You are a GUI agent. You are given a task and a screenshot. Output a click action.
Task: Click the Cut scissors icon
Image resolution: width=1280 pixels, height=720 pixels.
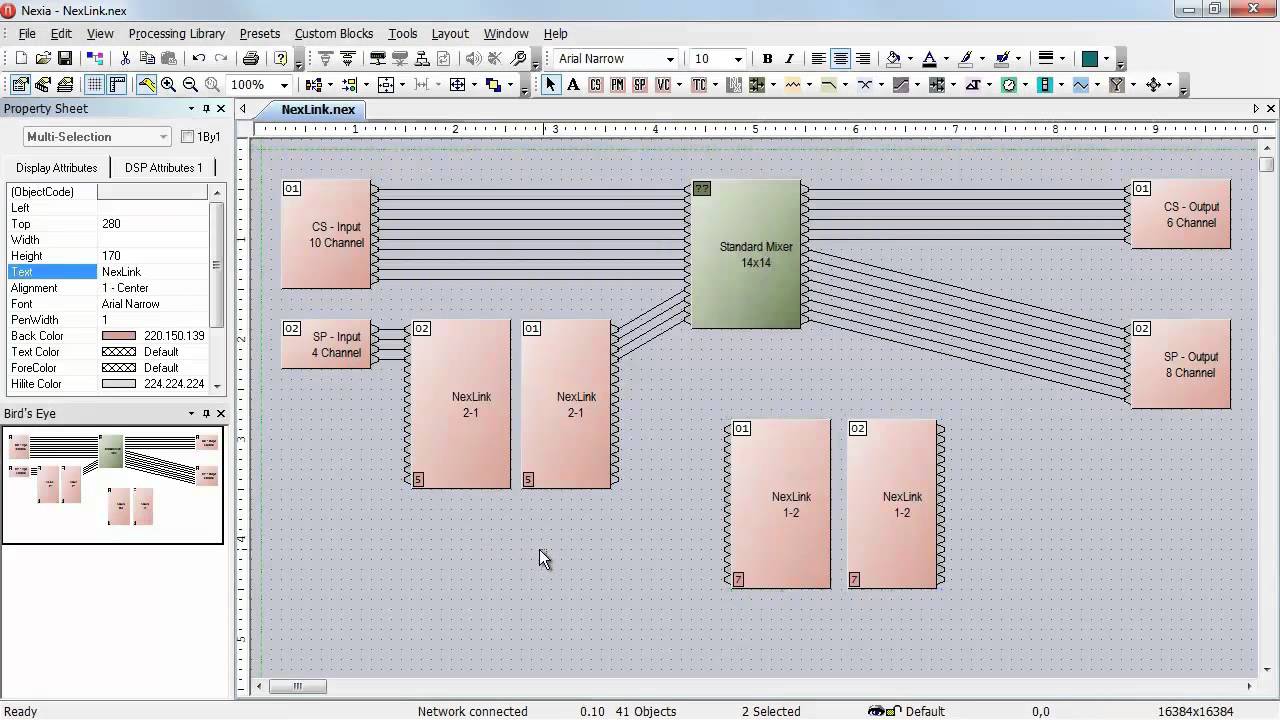[x=125, y=59]
